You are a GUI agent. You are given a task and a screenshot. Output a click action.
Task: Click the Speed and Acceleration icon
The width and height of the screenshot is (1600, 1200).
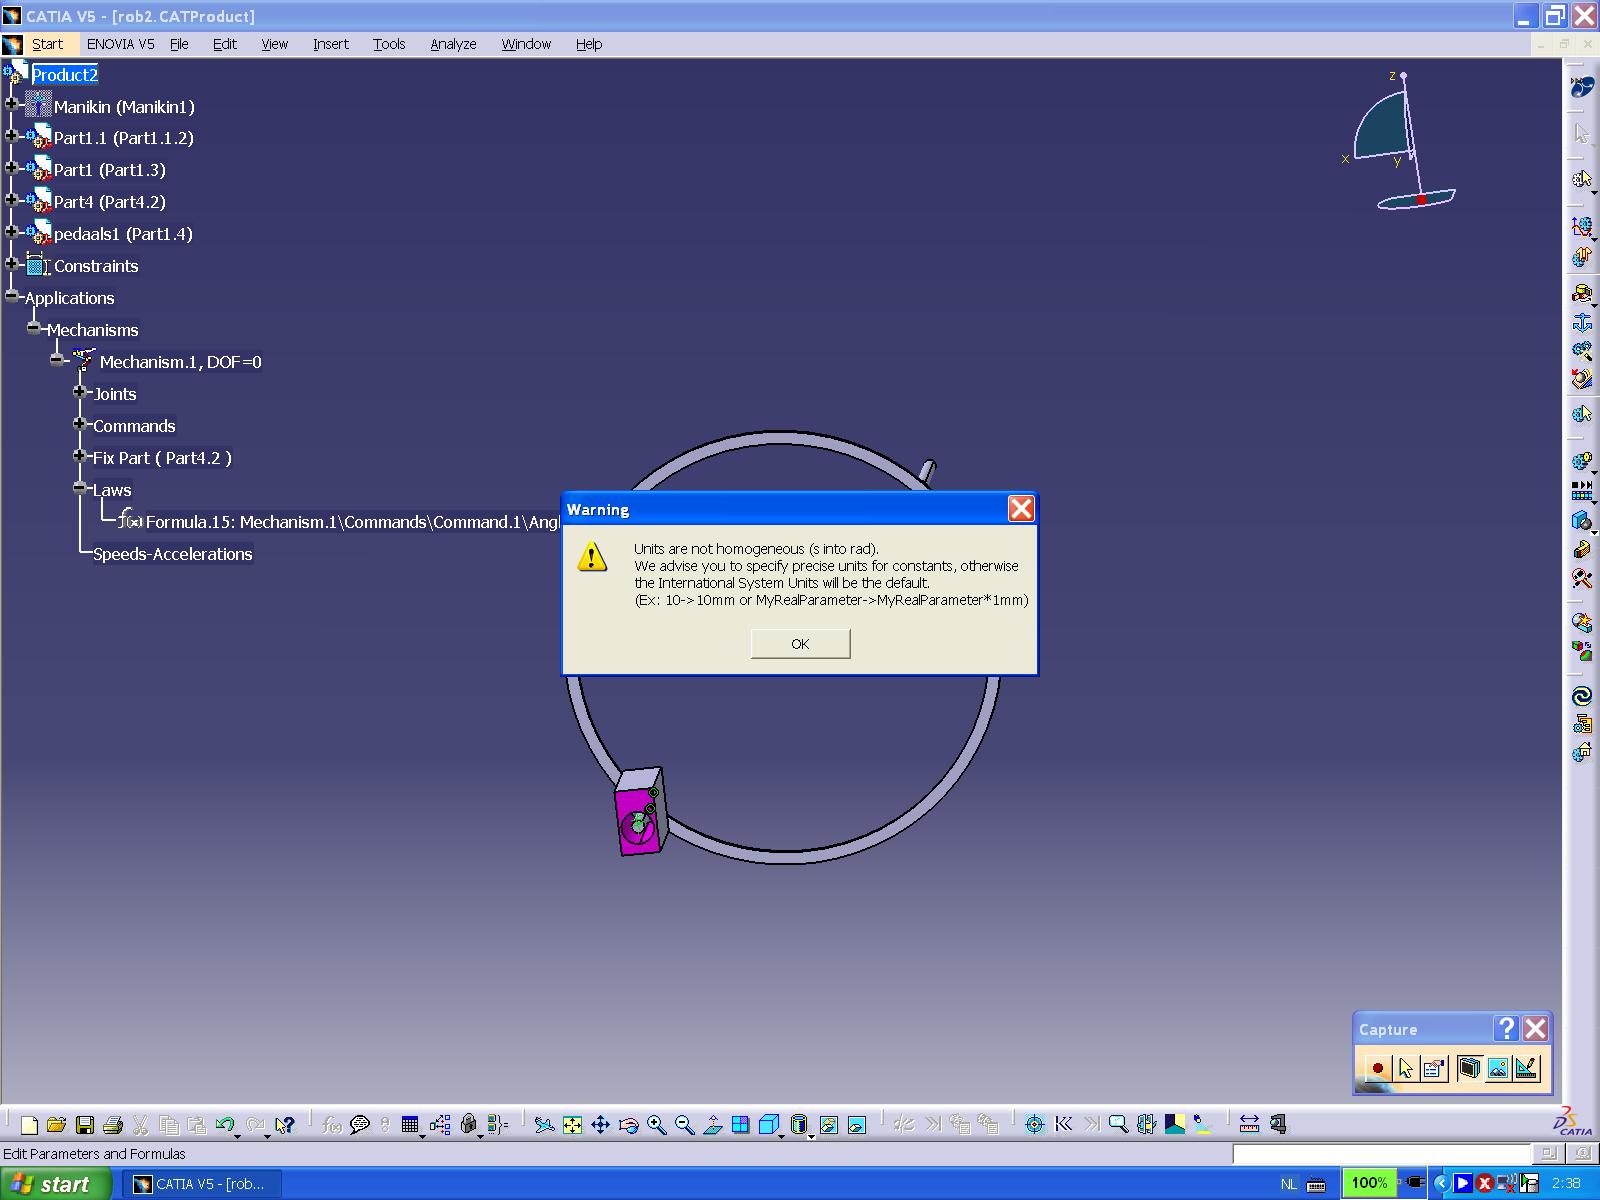[x=1581, y=378]
